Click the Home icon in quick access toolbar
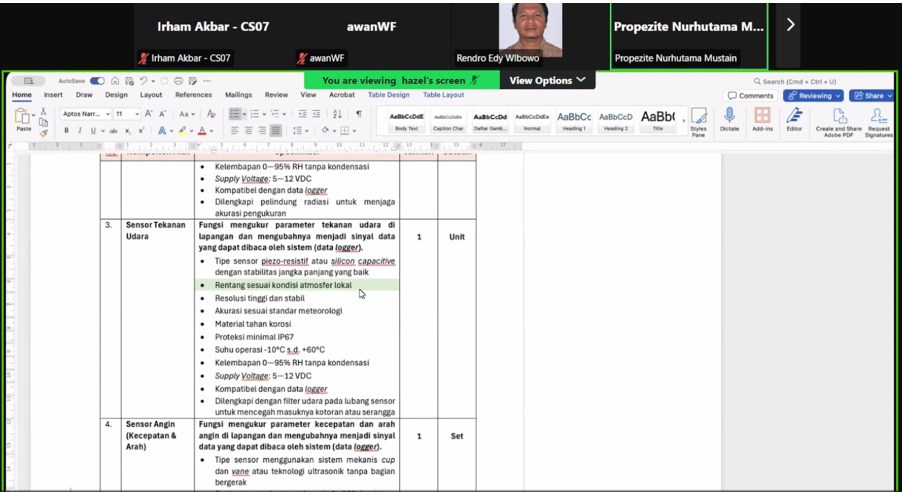 [x=115, y=81]
